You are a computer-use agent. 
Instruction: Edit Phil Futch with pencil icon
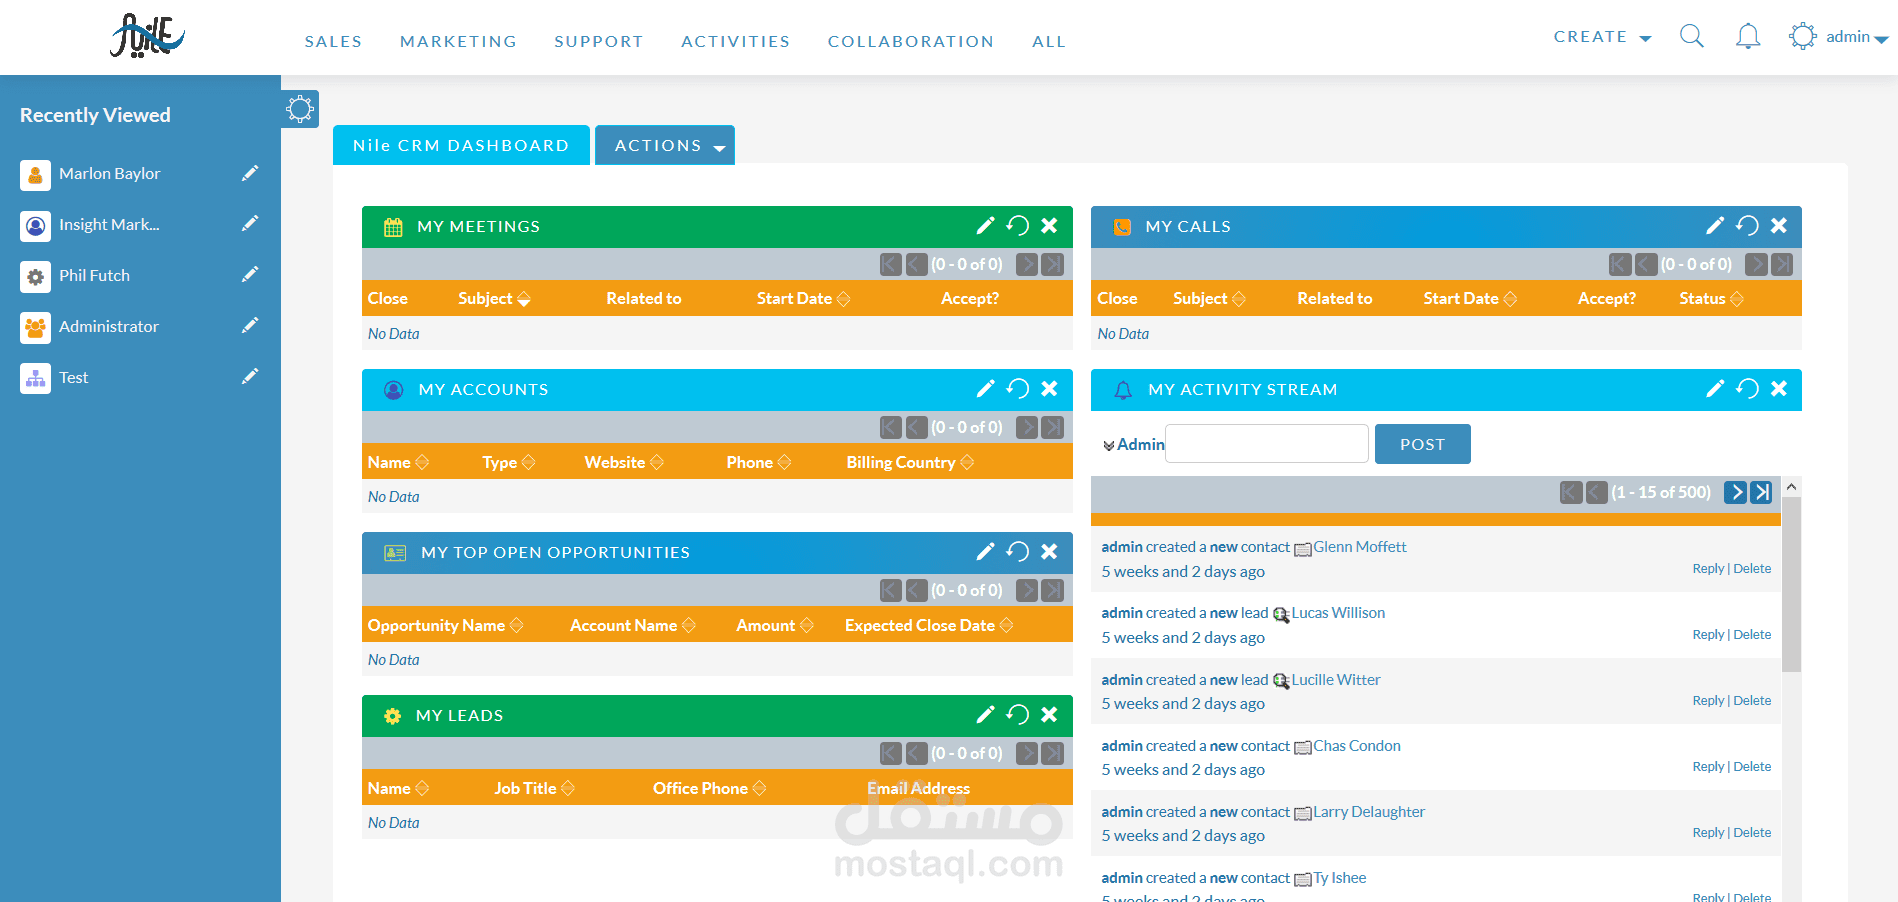[x=250, y=274]
